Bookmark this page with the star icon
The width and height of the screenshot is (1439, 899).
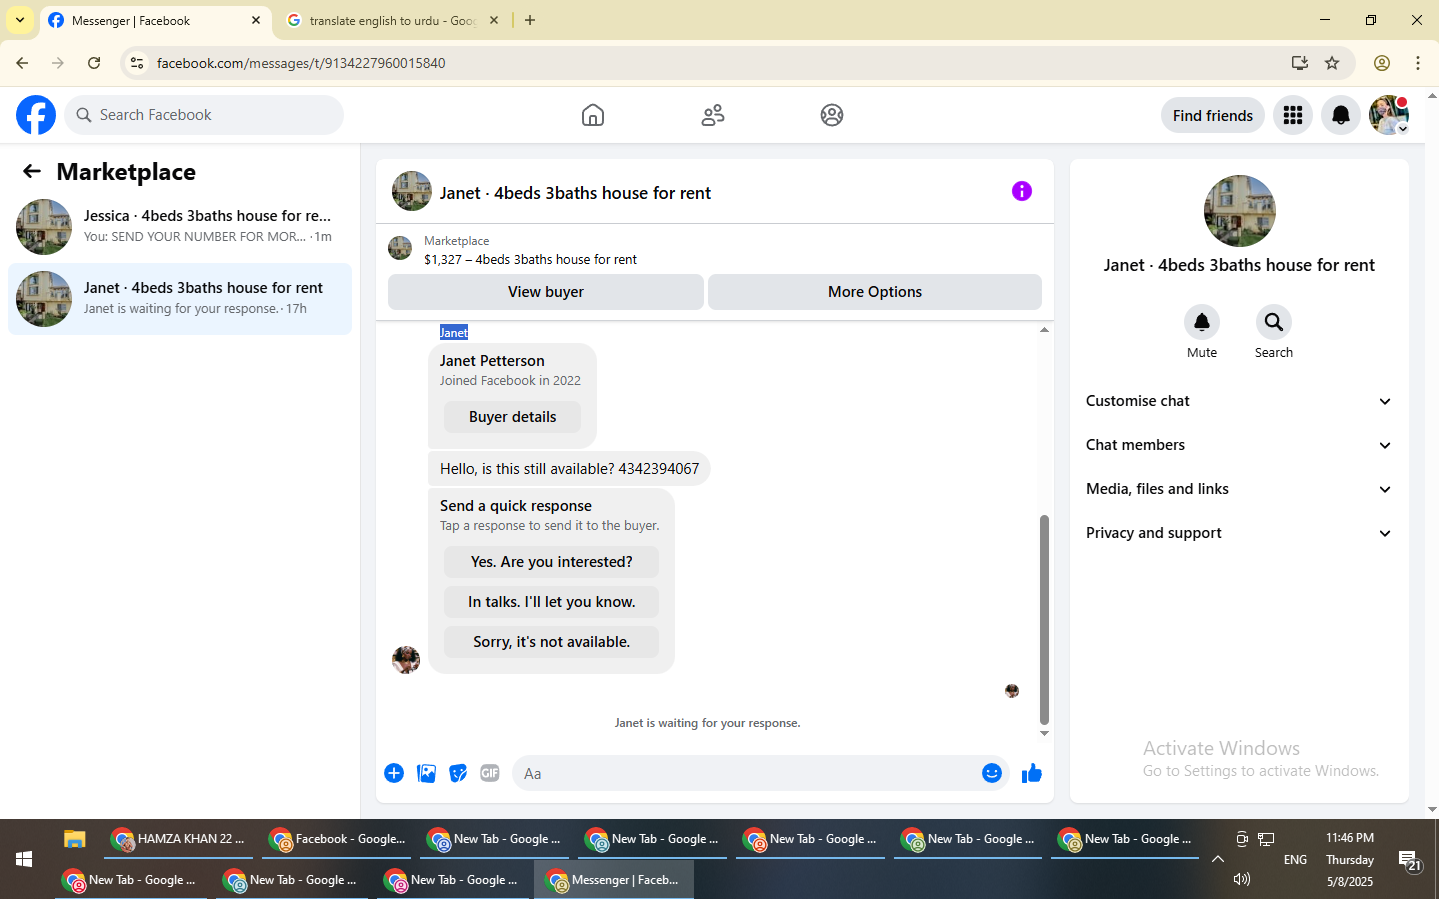tap(1332, 63)
